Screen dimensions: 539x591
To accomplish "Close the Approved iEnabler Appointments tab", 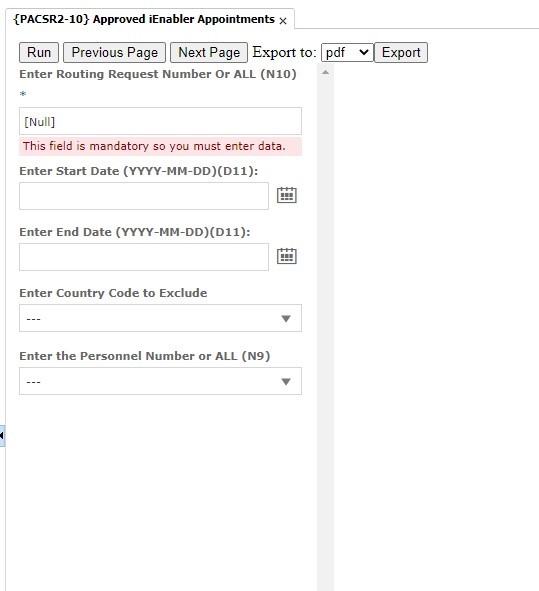I will [x=283, y=21].
